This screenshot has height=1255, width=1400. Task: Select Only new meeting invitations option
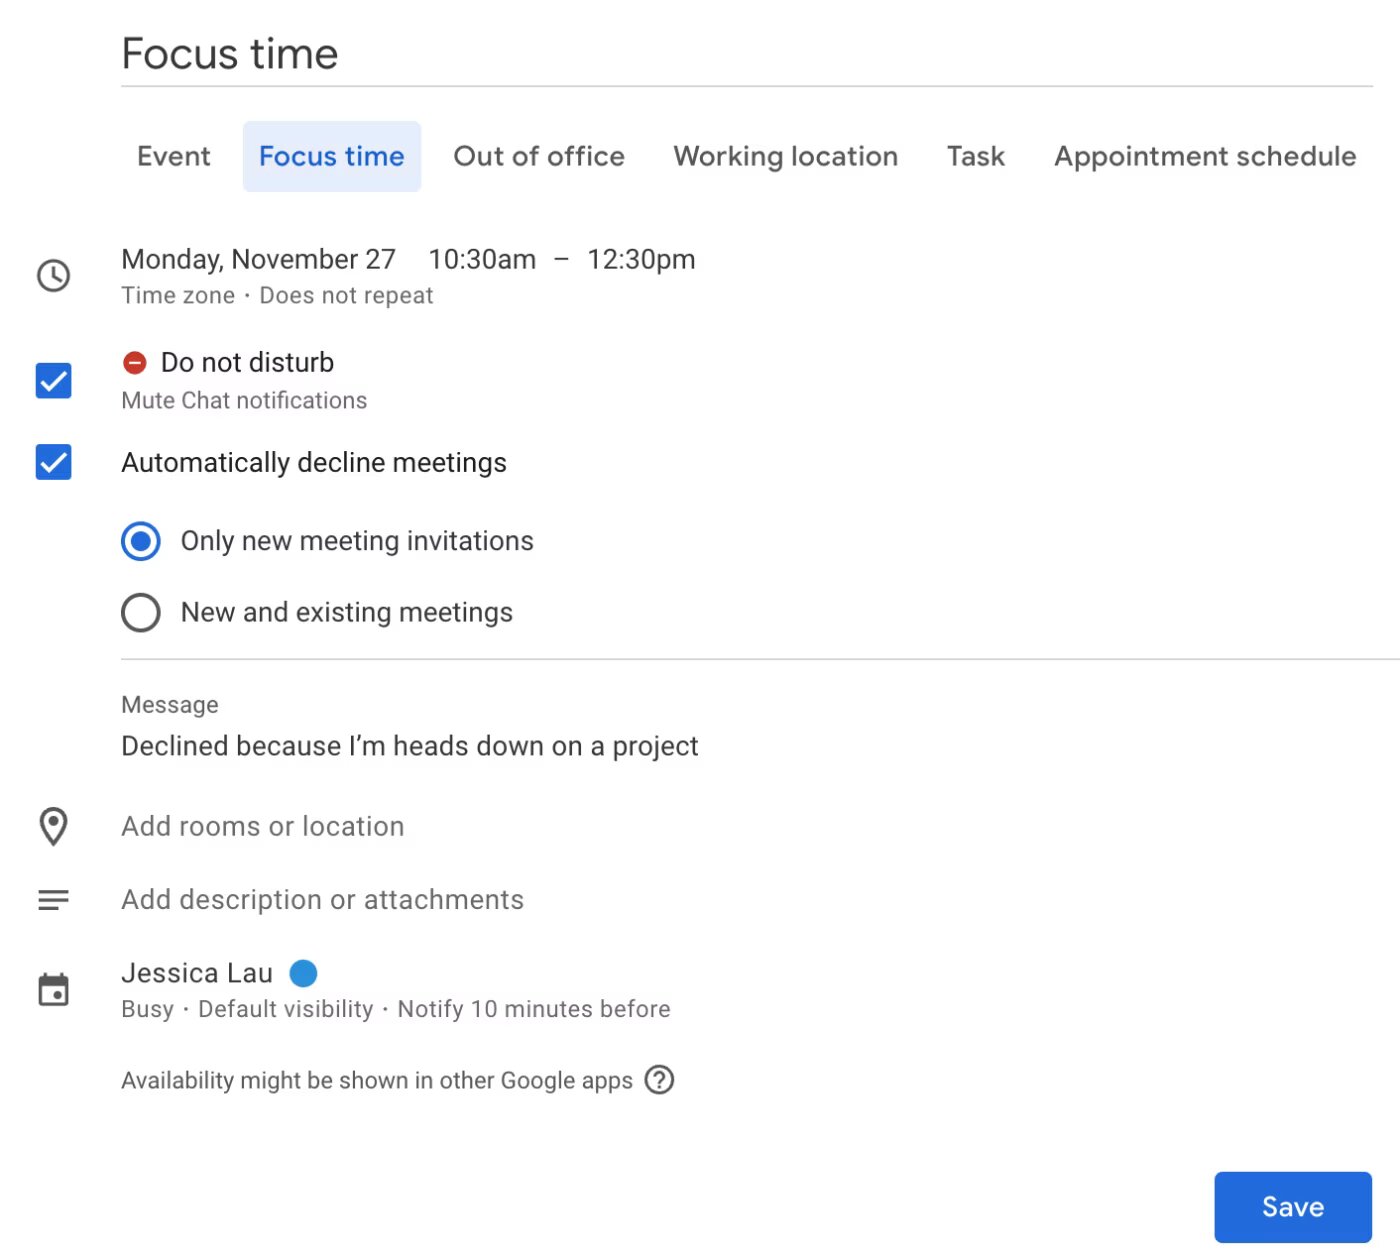[141, 541]
